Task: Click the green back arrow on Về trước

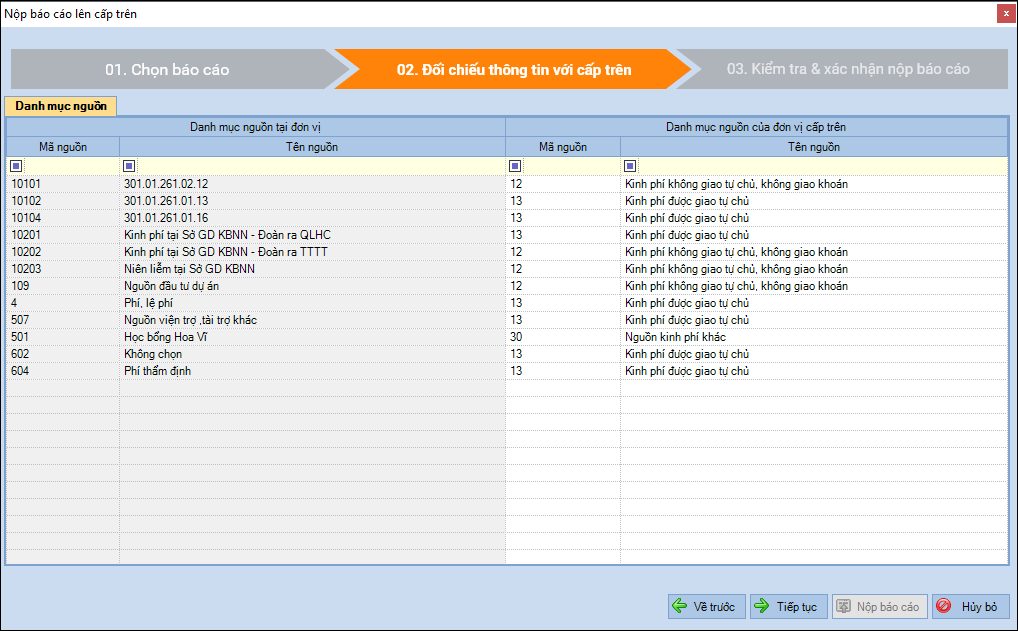Action: pos(680,607)
